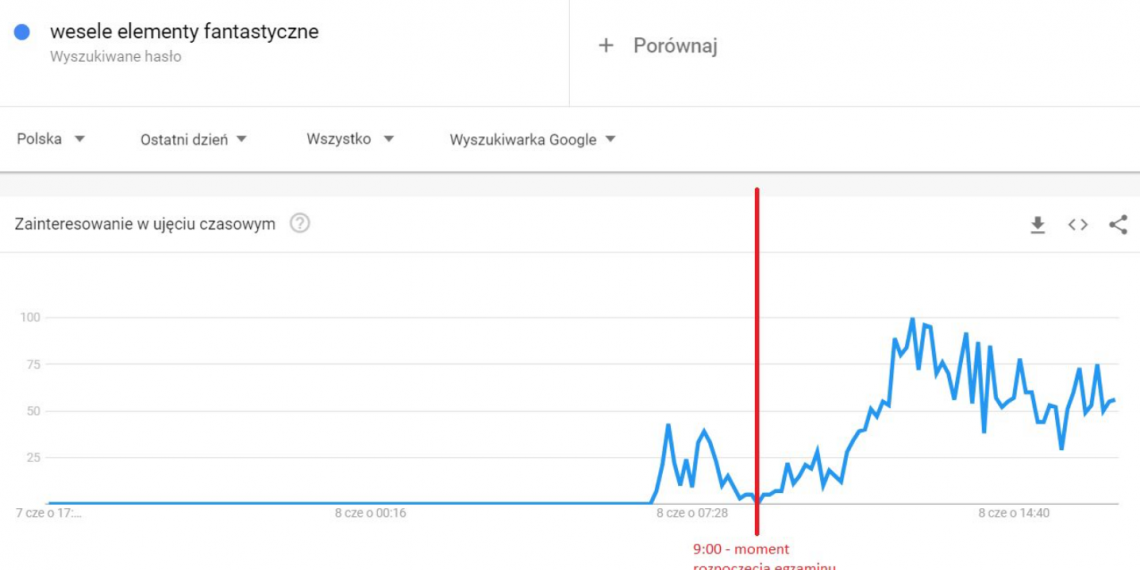Open the embed code icon

(x=1077, y=225)
